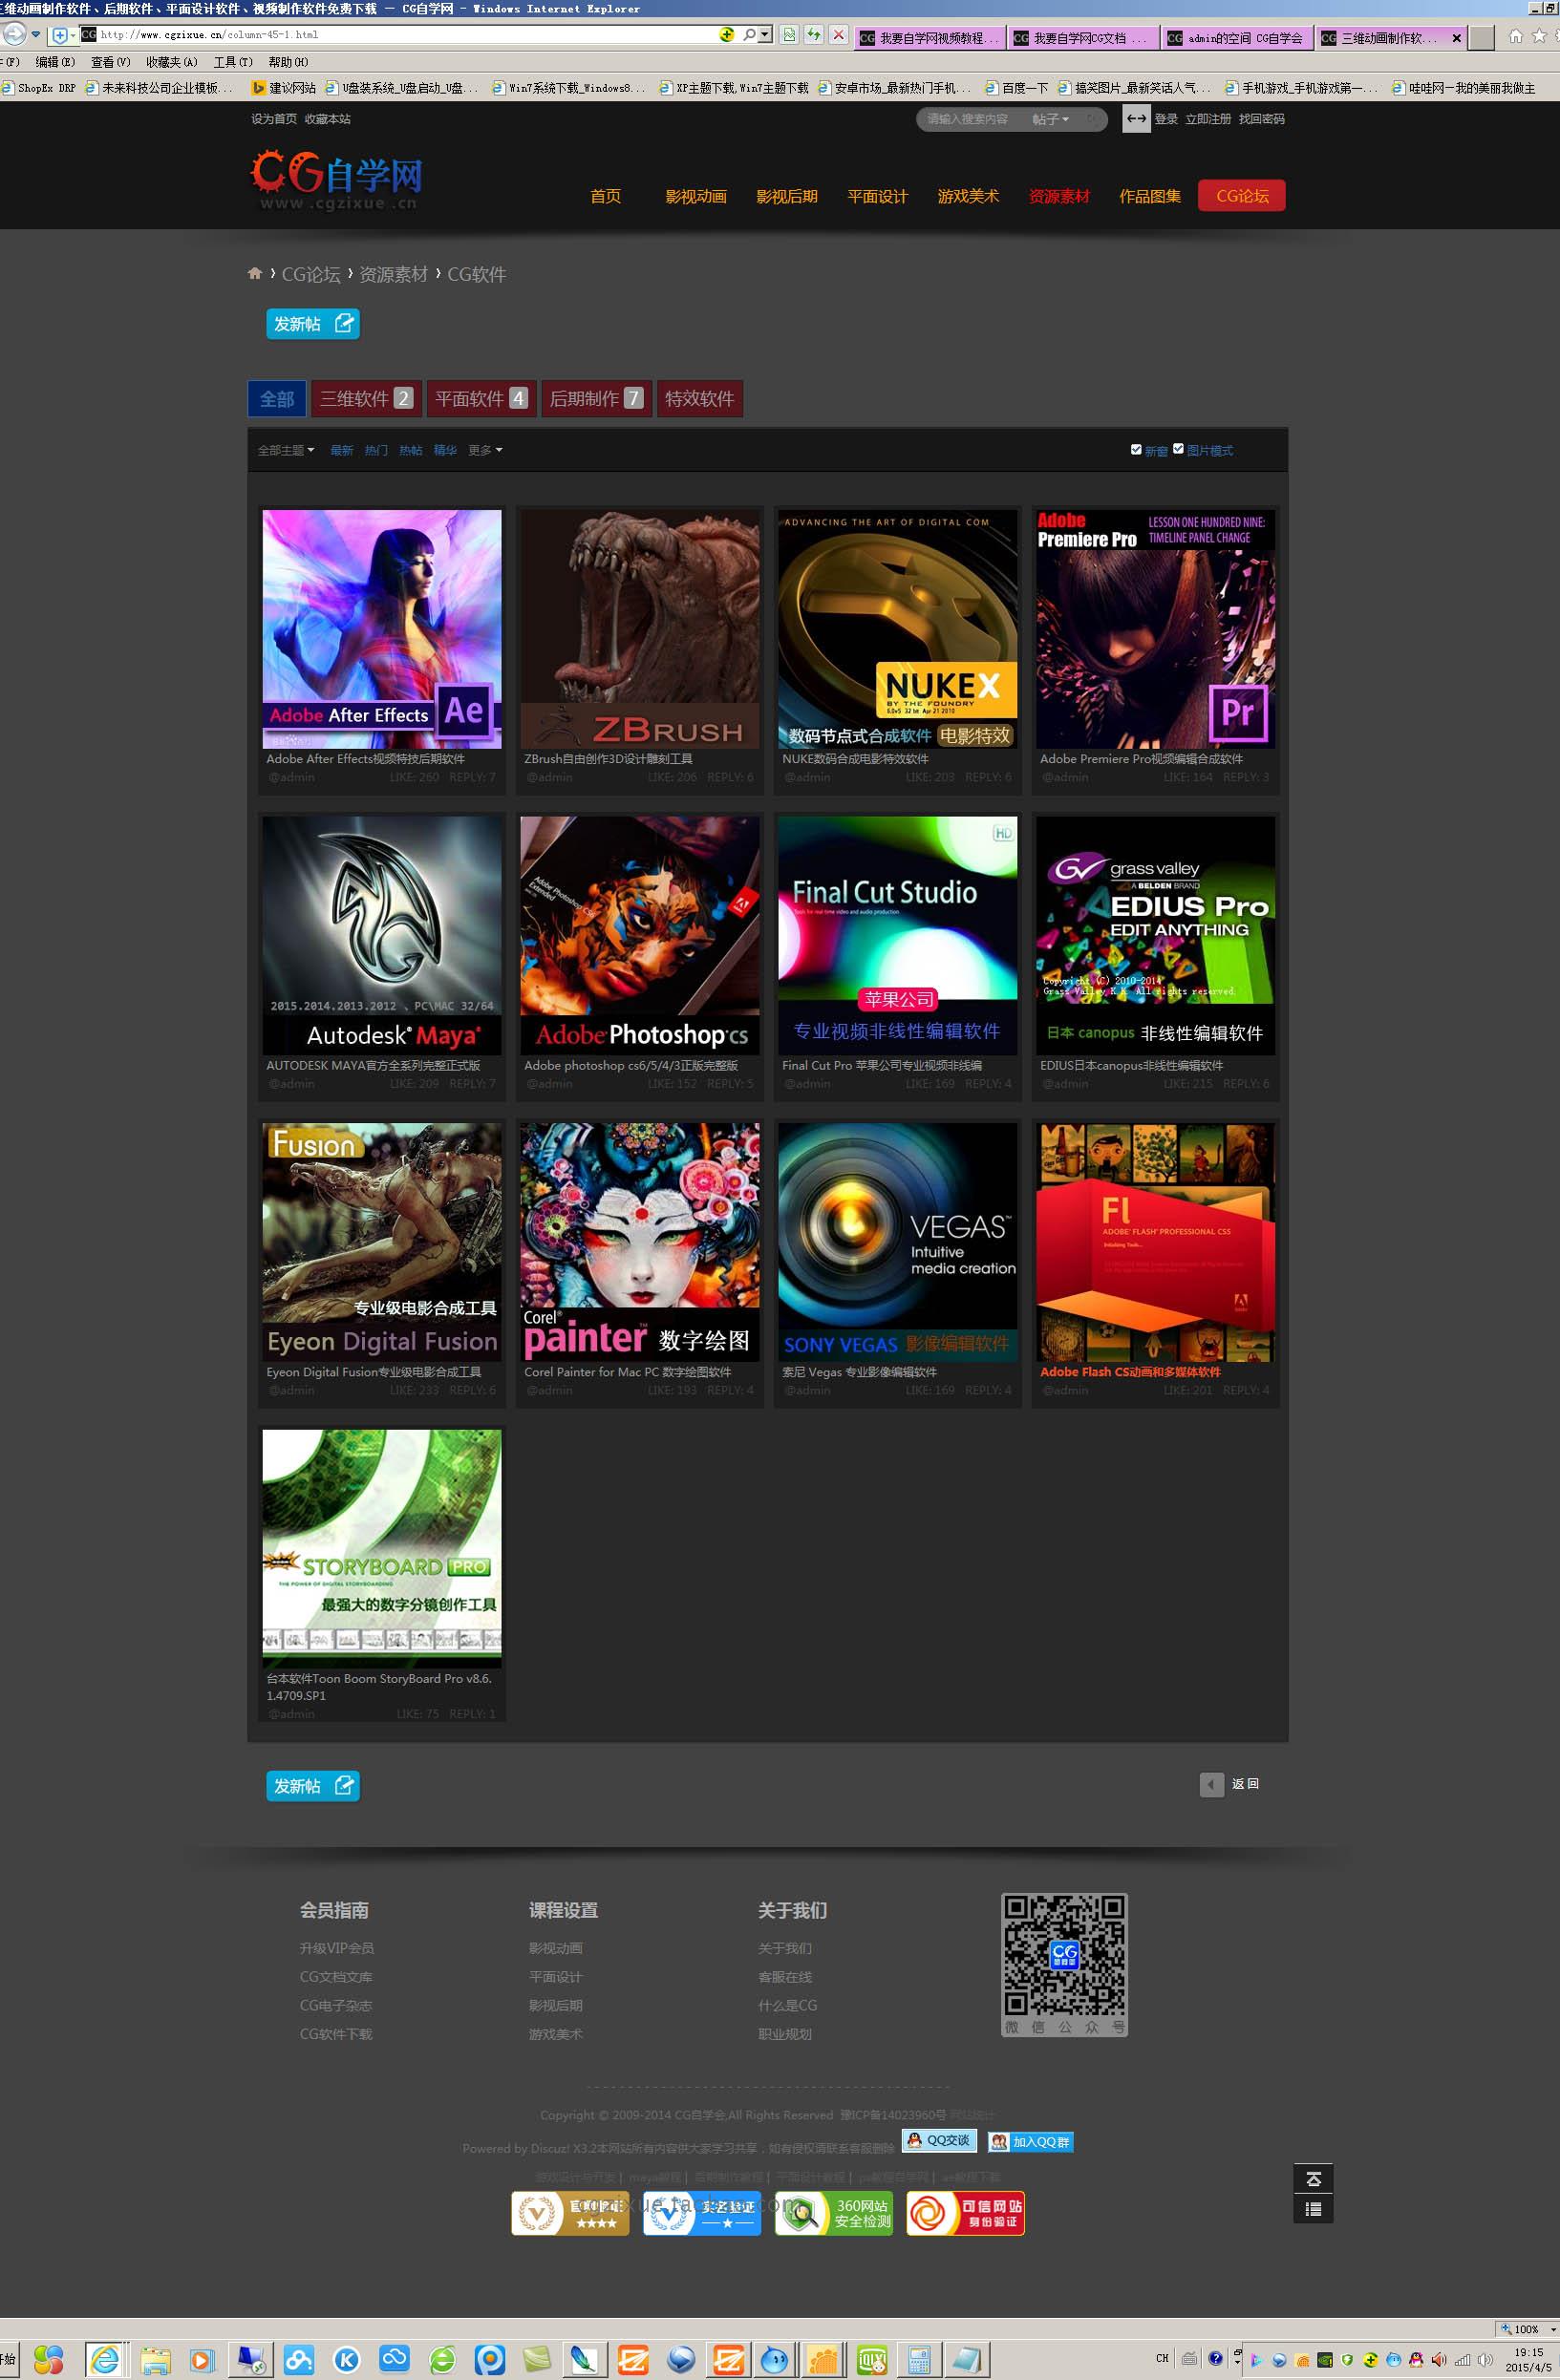Screen dimensions: 1560x2380
Task: Click the refresh icon in the IE address bar
Action: click(814, 35)
